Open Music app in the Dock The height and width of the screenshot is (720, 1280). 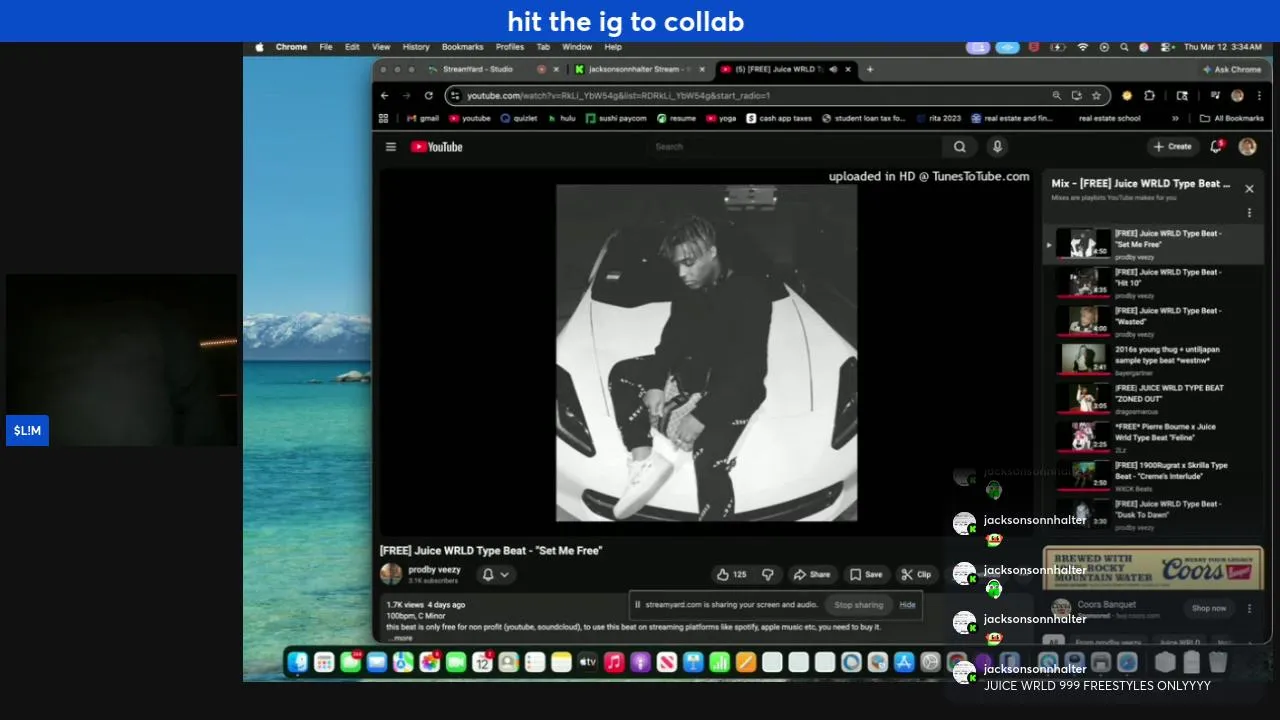coord(614,662)
